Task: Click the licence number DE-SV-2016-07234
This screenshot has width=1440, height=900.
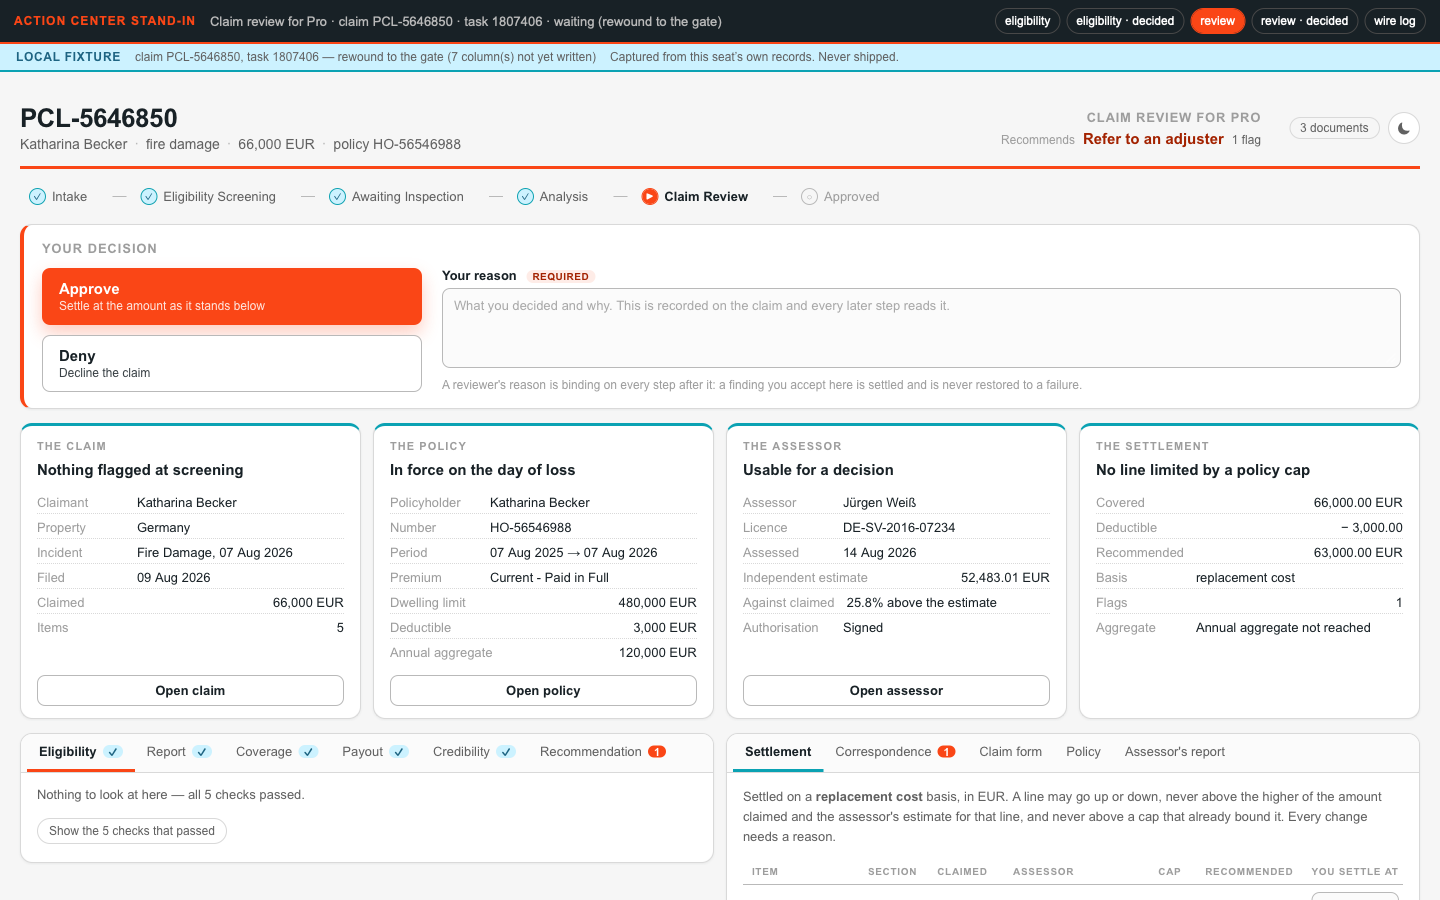Action: [x=899, y=528]
